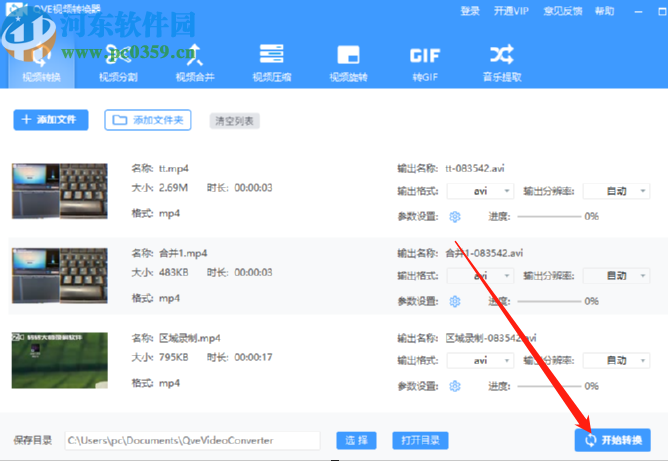The height and width of the screenshot is (461, 668).
Task: Open the 视频旋转 video rotate tab
Action: click(x=348, y=63)
